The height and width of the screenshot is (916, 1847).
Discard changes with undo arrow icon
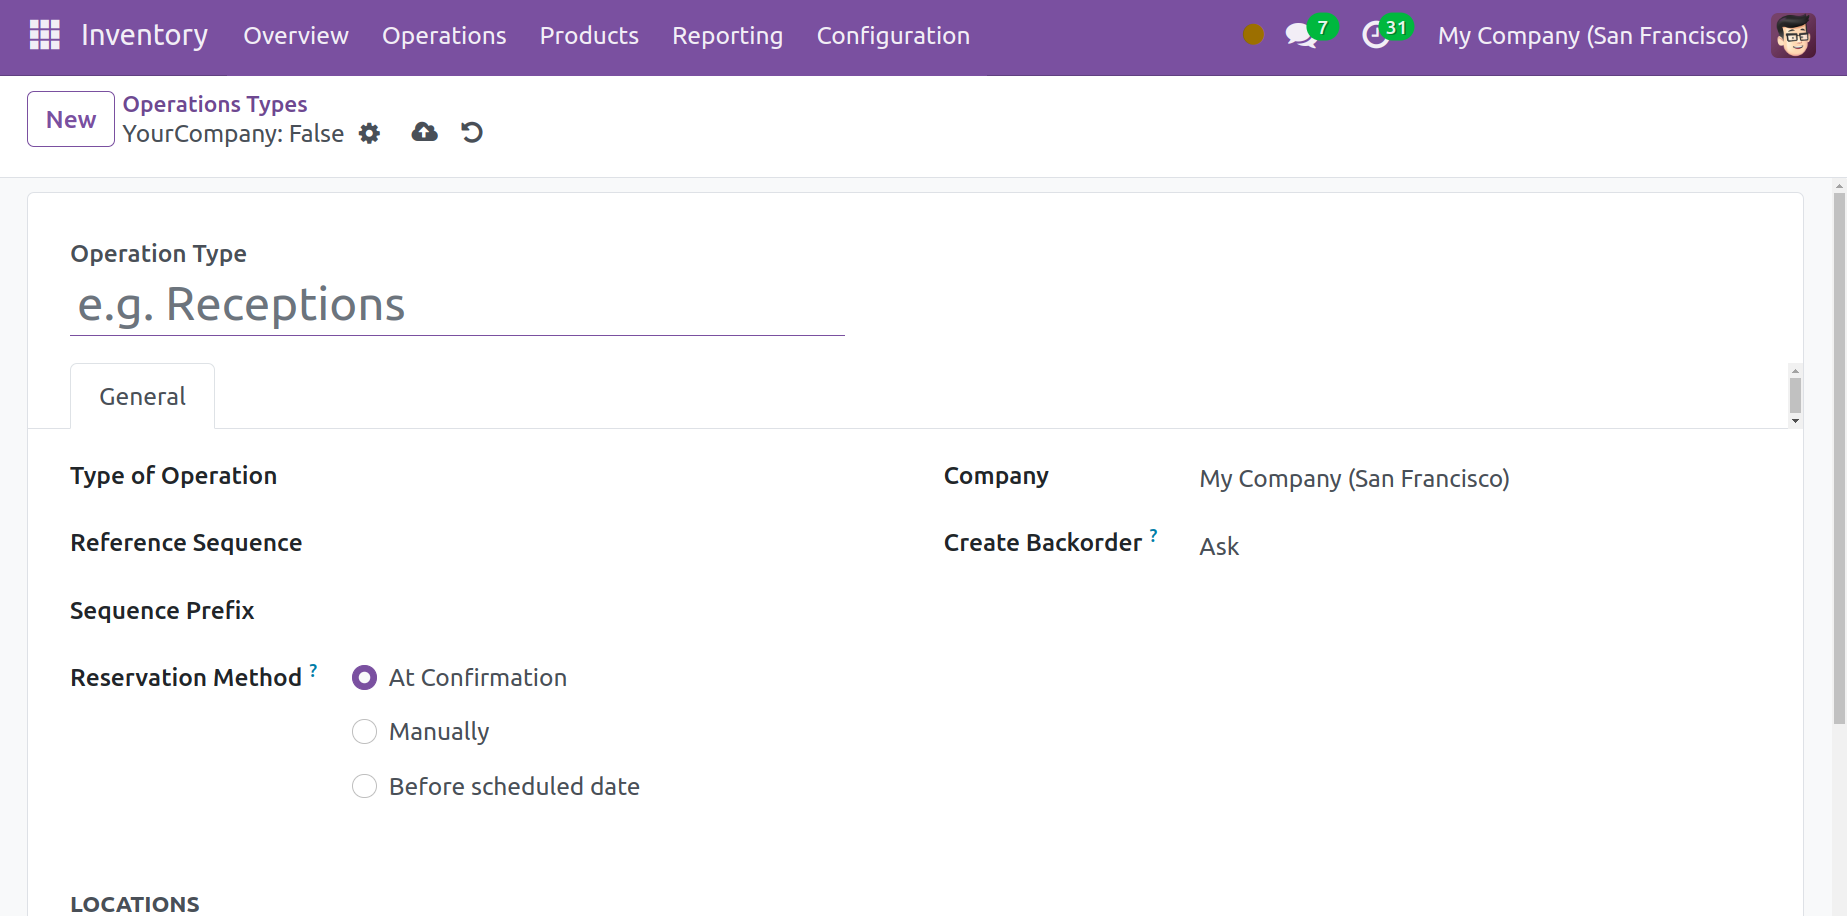point(472,132)
